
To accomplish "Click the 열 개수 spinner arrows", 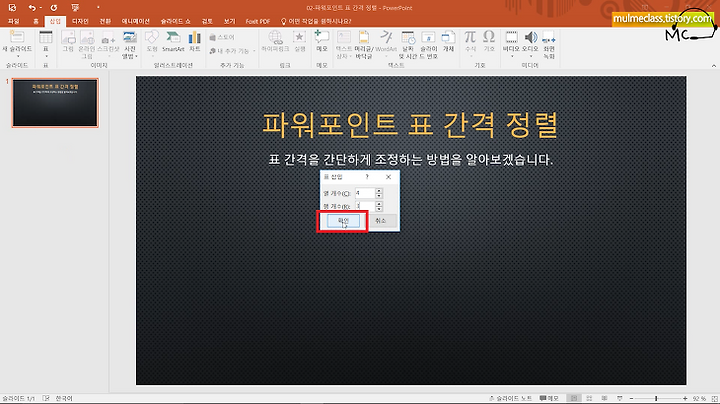I will pos(379,193).
